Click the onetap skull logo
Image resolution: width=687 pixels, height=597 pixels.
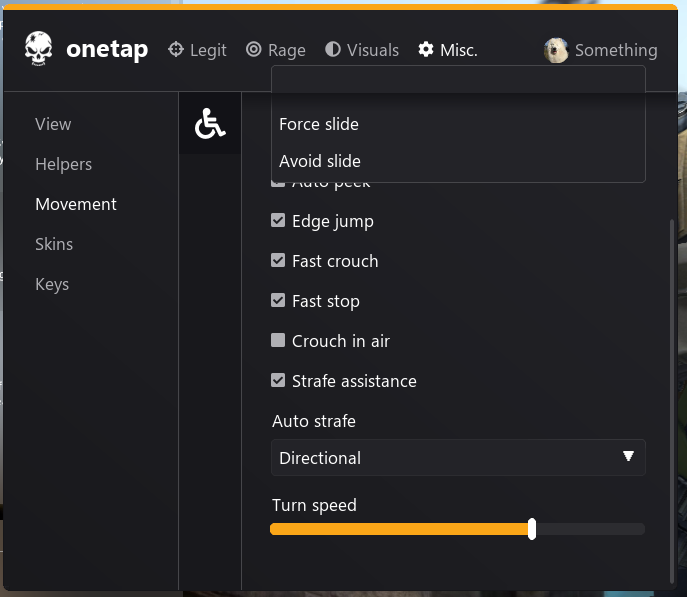39,49
